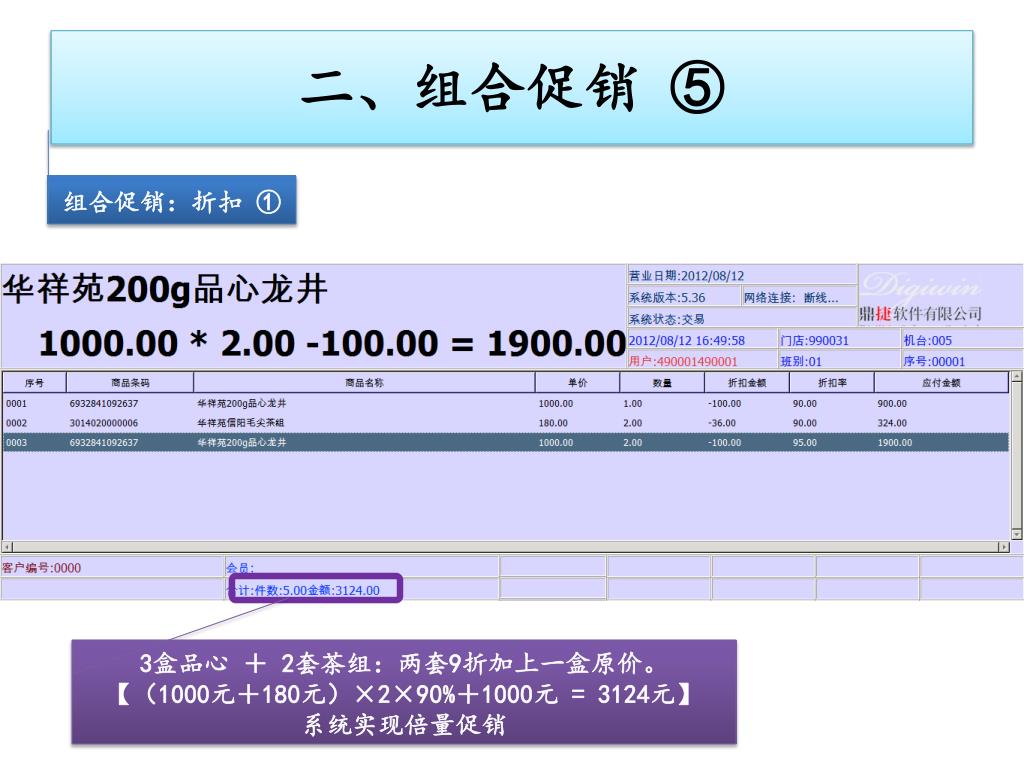Click the 商品条码 column header
Viewport: 1024px width, 768px height.
click(130, 383)
